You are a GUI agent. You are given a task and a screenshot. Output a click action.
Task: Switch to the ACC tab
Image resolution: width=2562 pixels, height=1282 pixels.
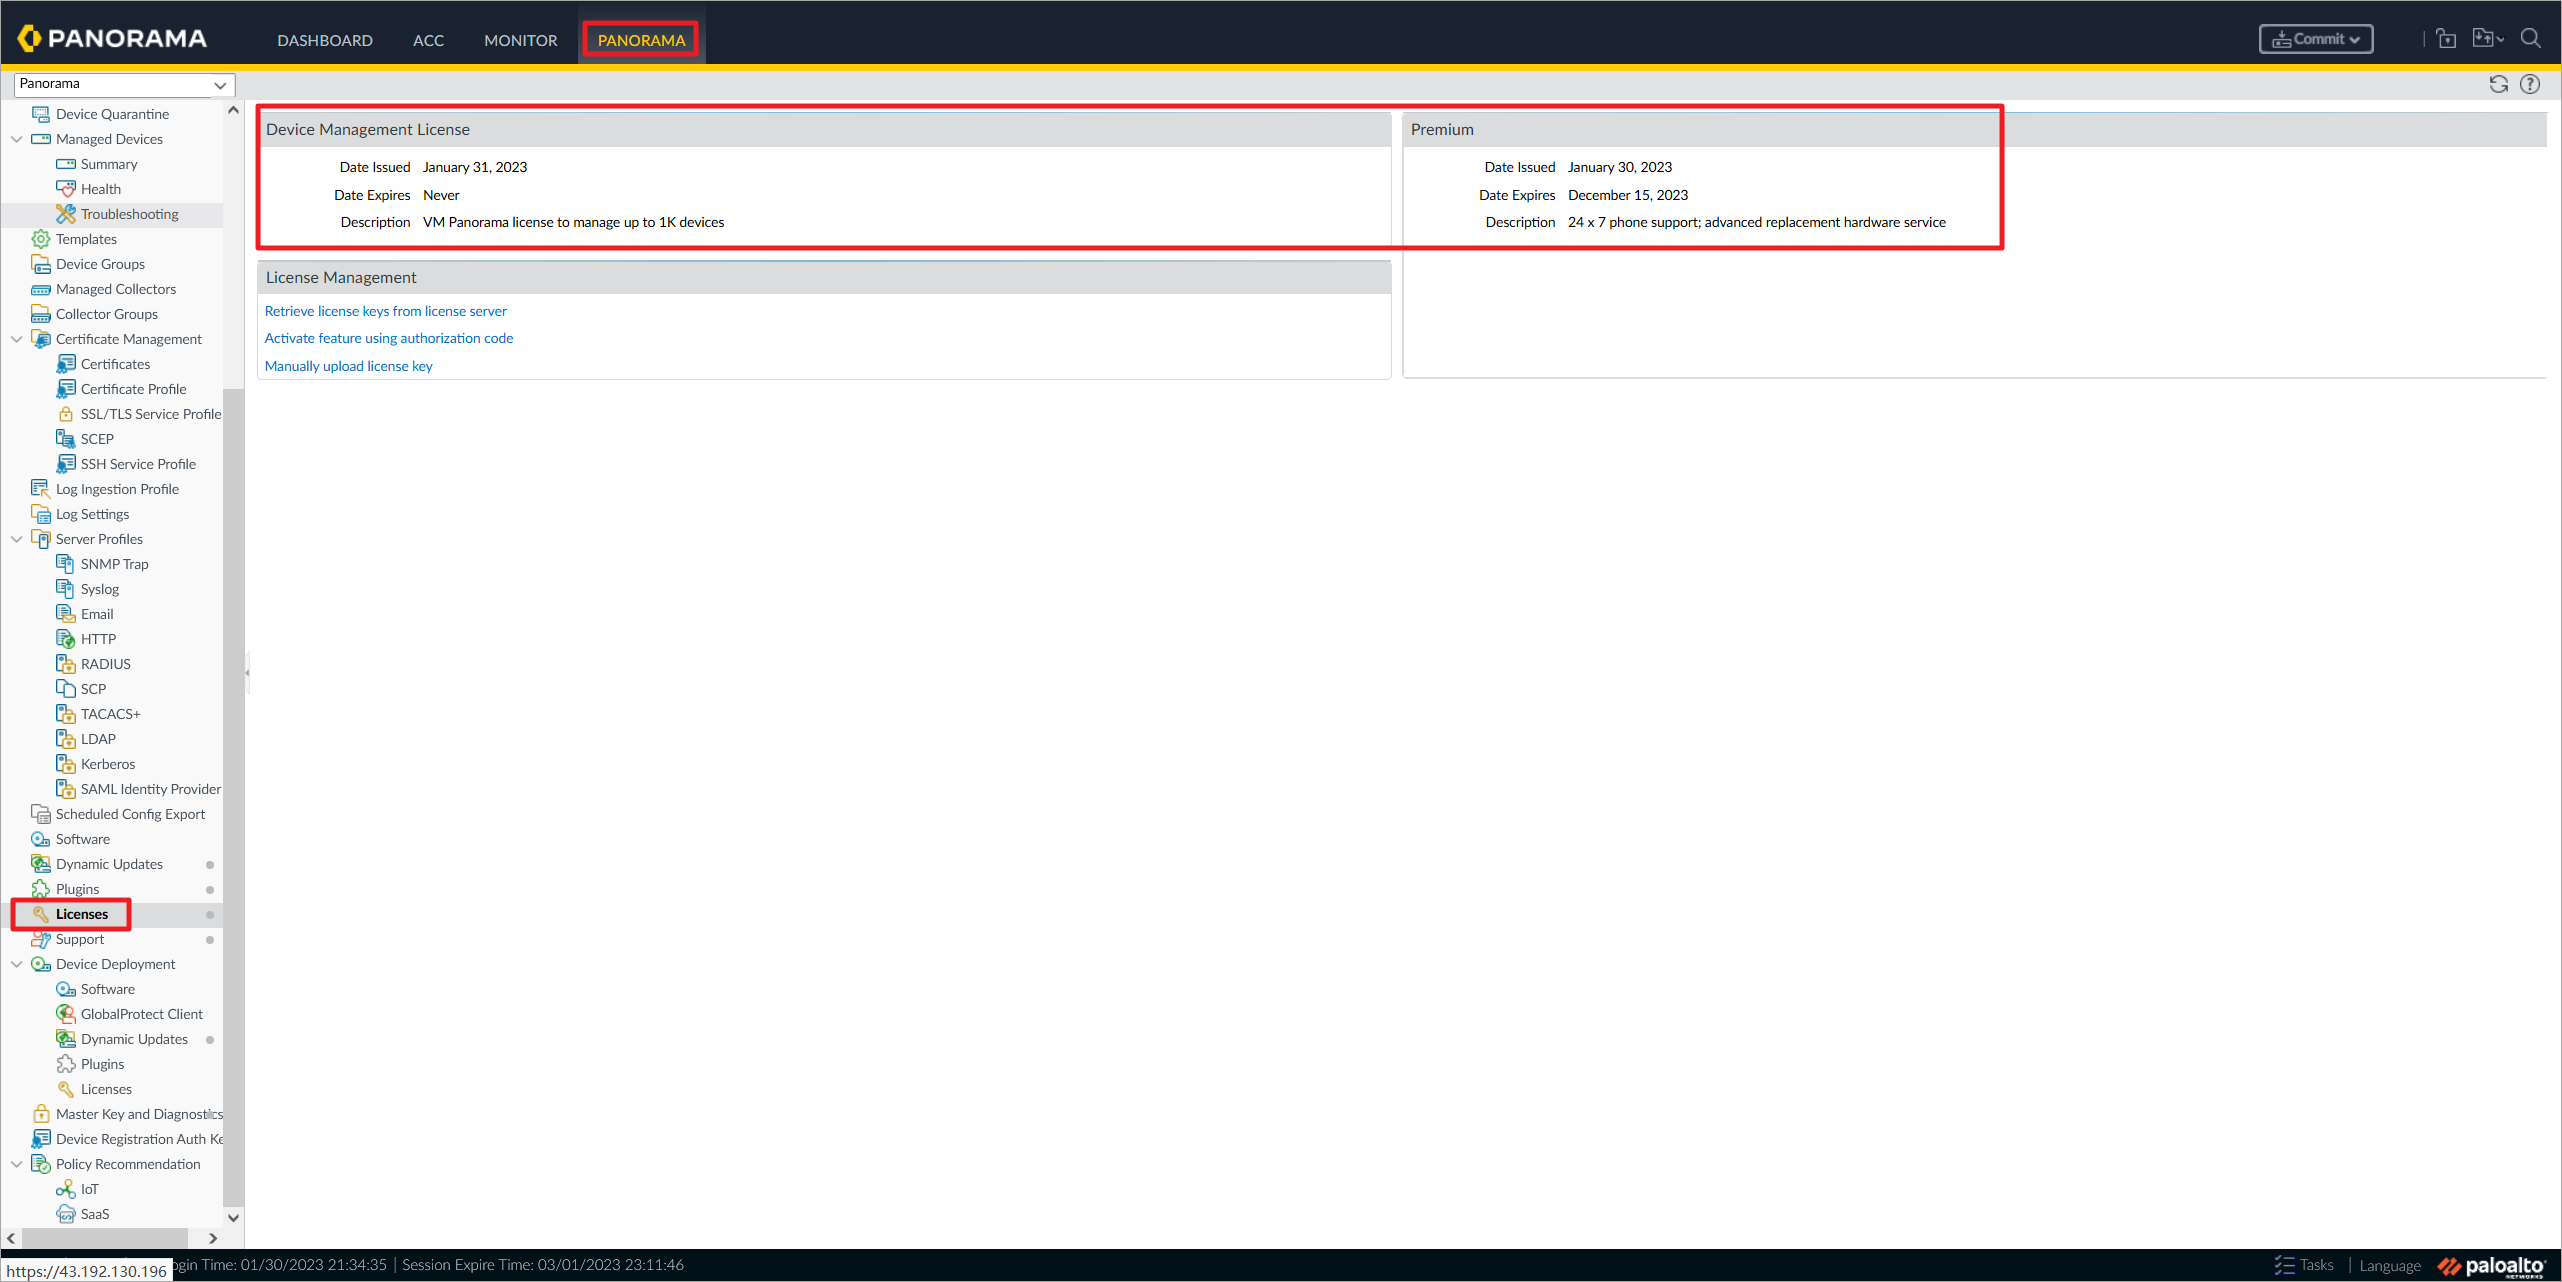428,40
